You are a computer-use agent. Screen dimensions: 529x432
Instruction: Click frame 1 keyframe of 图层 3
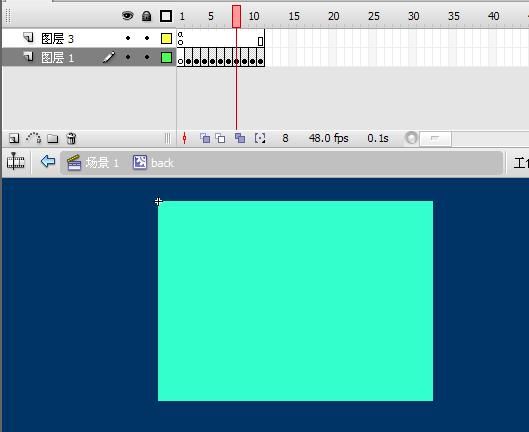180,38
